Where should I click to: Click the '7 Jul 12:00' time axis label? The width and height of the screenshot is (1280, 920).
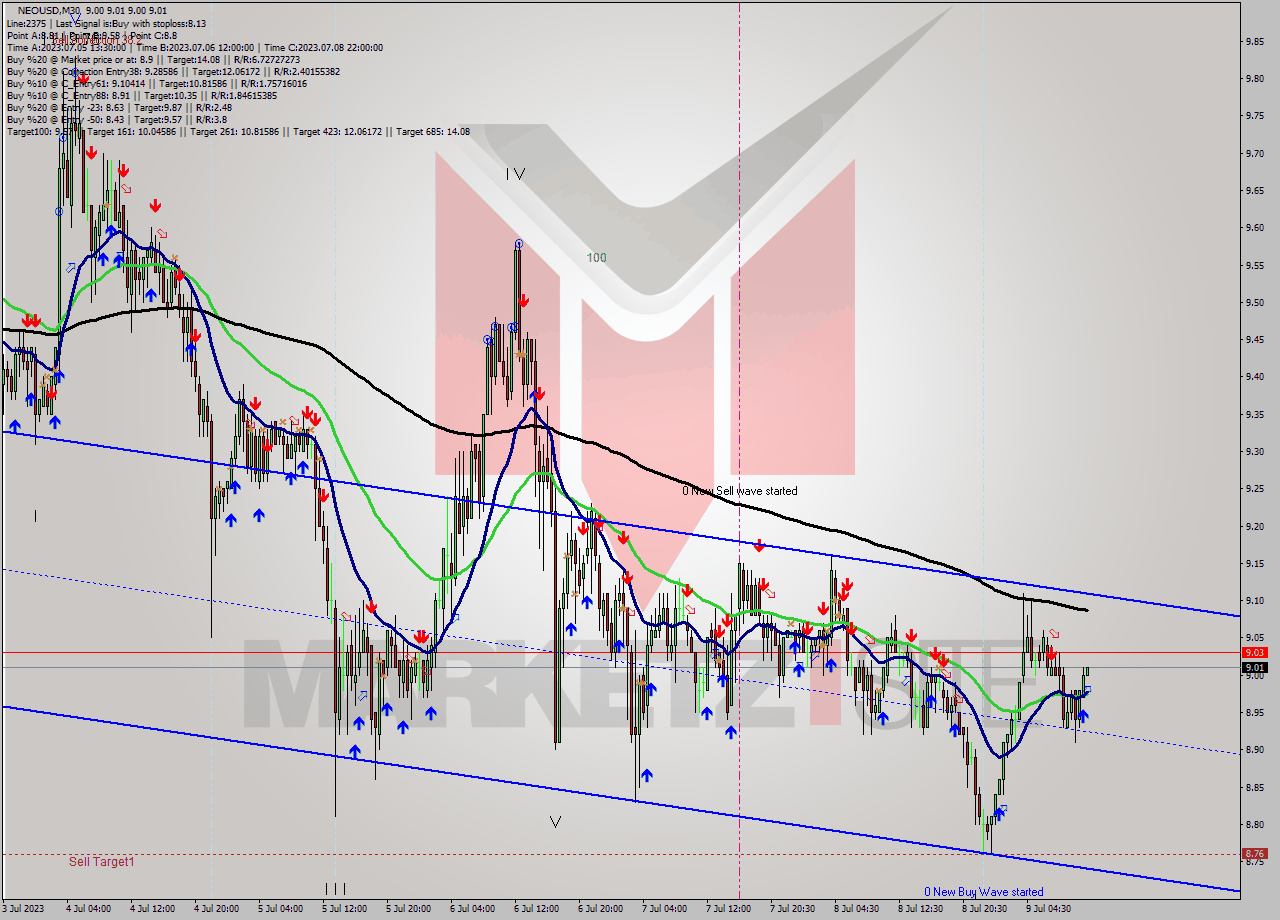coord(730,909)
